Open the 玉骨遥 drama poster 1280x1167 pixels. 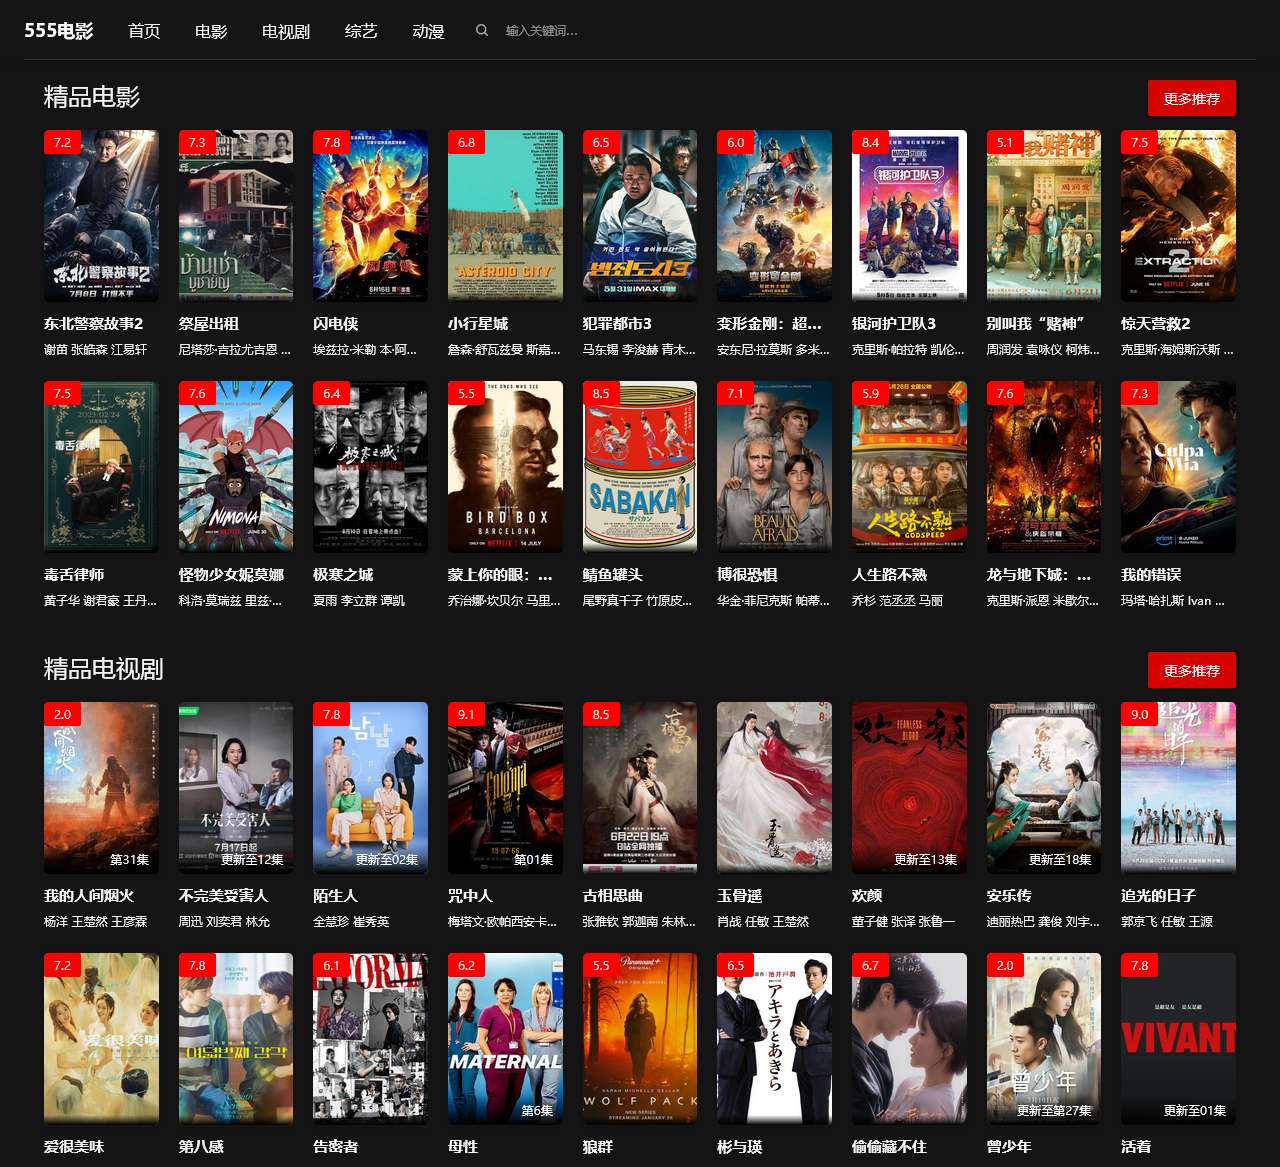pyautogui.click(x=774, y=788)
